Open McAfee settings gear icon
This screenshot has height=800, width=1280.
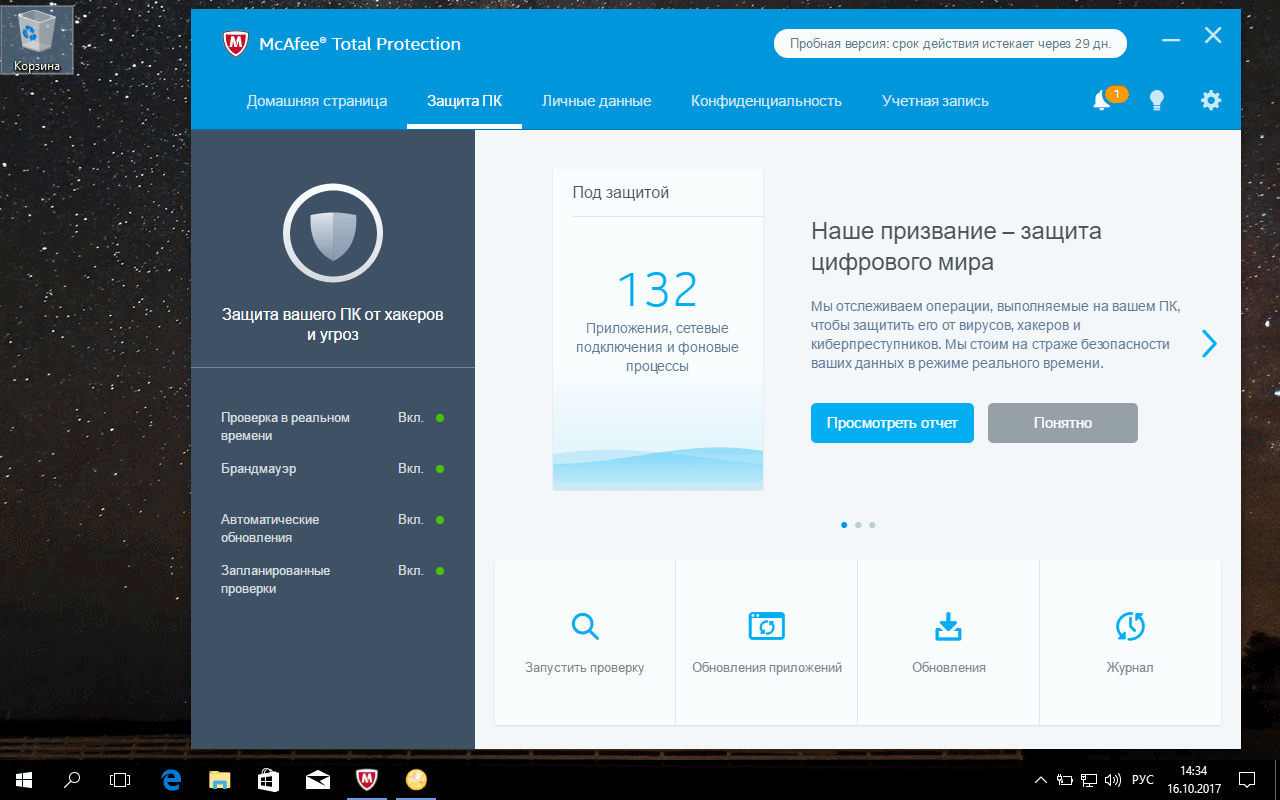(x=1211, y=100)
